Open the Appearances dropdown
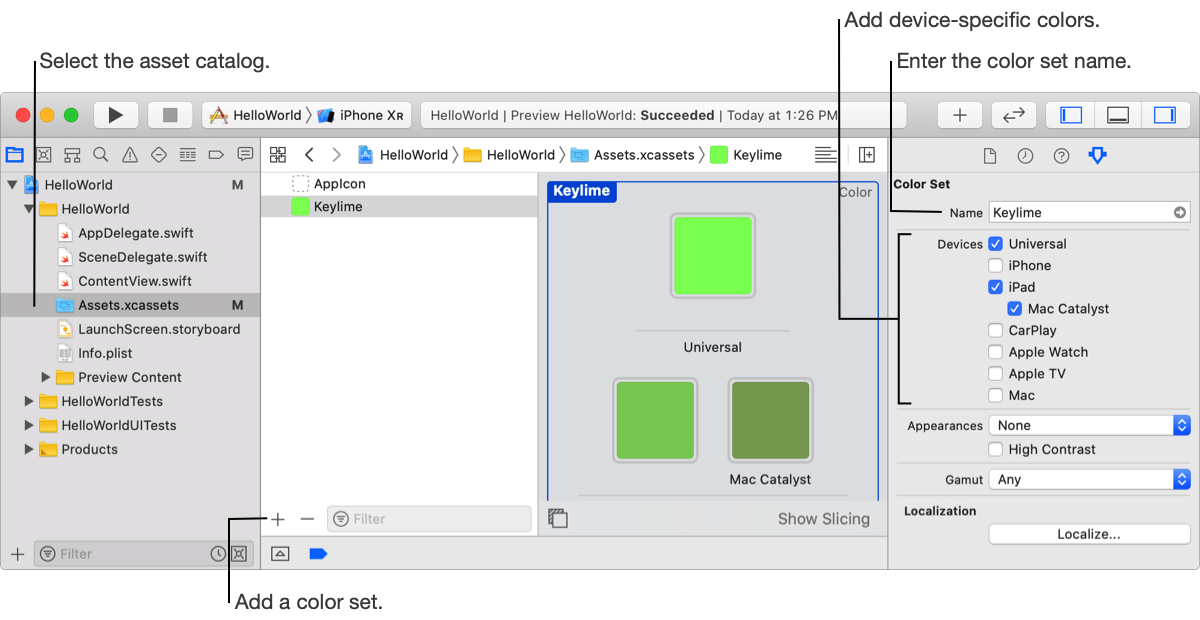This screenshot has height=620, width=1200. [1089, 425]
